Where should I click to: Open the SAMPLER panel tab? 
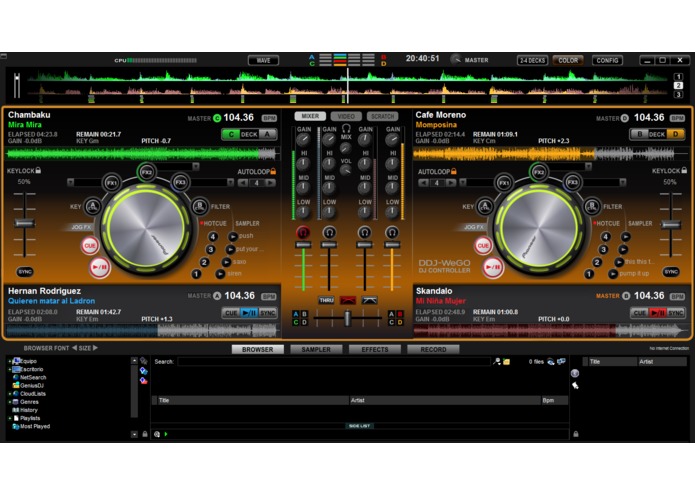click(316, 350)
